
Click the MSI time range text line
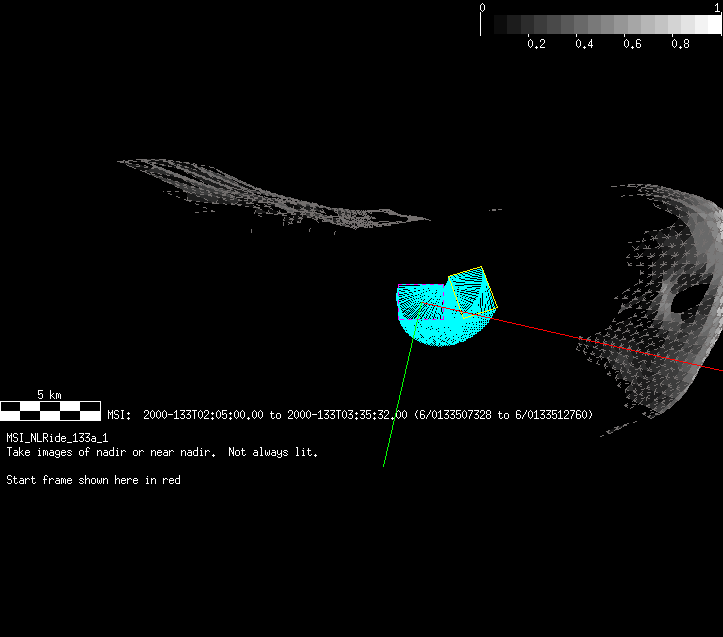coord(350,415)
